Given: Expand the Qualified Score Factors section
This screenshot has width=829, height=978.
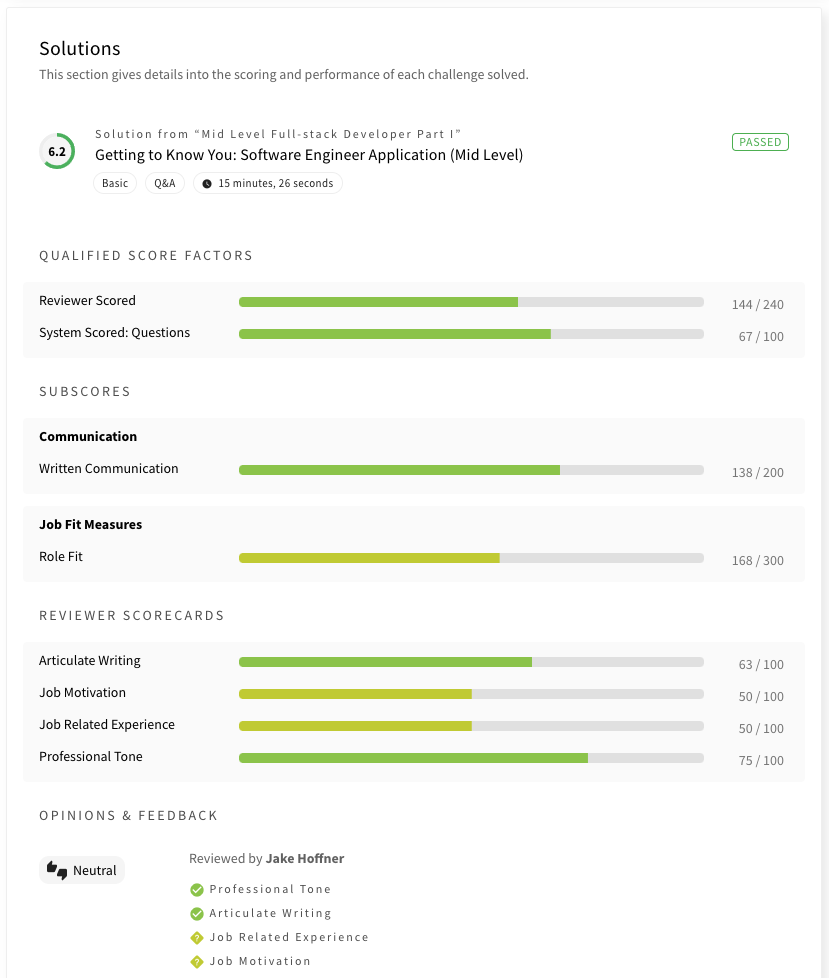Looking at the screenshot, I should tap(146, 255).
